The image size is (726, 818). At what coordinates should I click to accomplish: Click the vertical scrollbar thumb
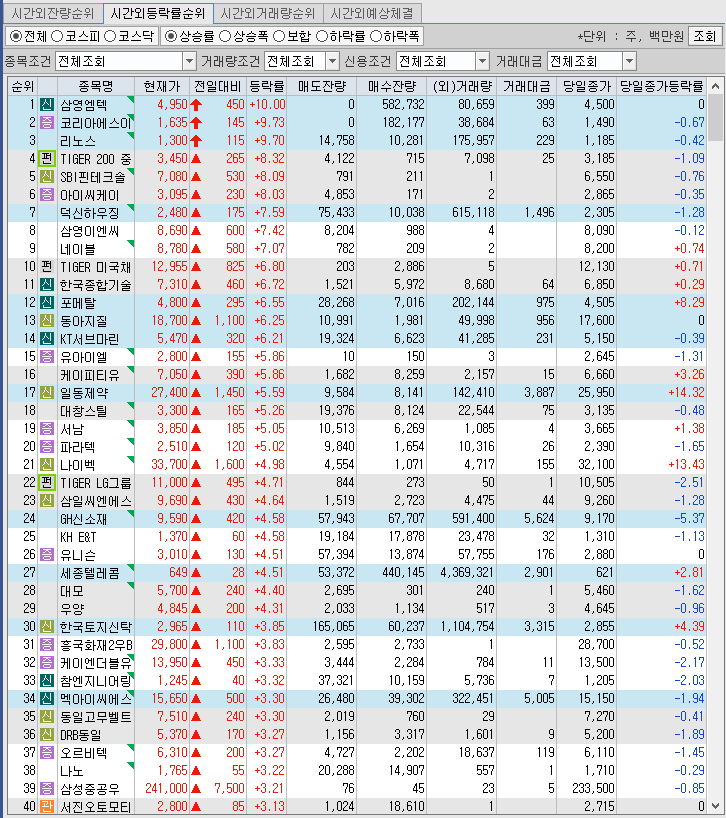[x=715, y=116]
